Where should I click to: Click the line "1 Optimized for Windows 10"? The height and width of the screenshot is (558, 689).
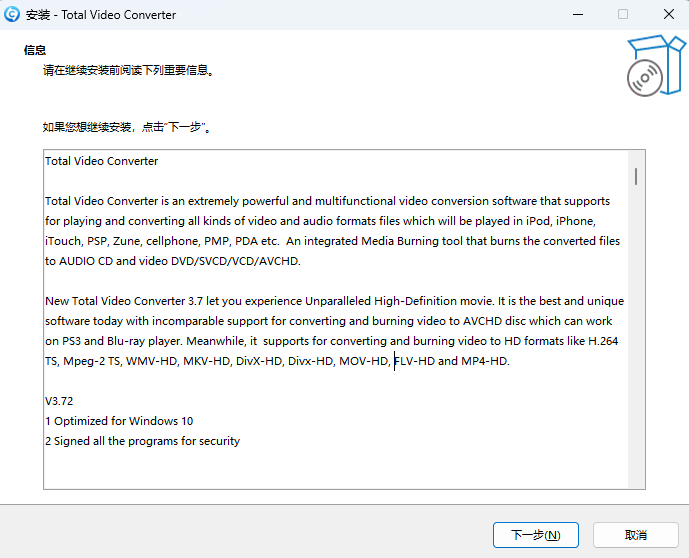click(x=119, y=421)
